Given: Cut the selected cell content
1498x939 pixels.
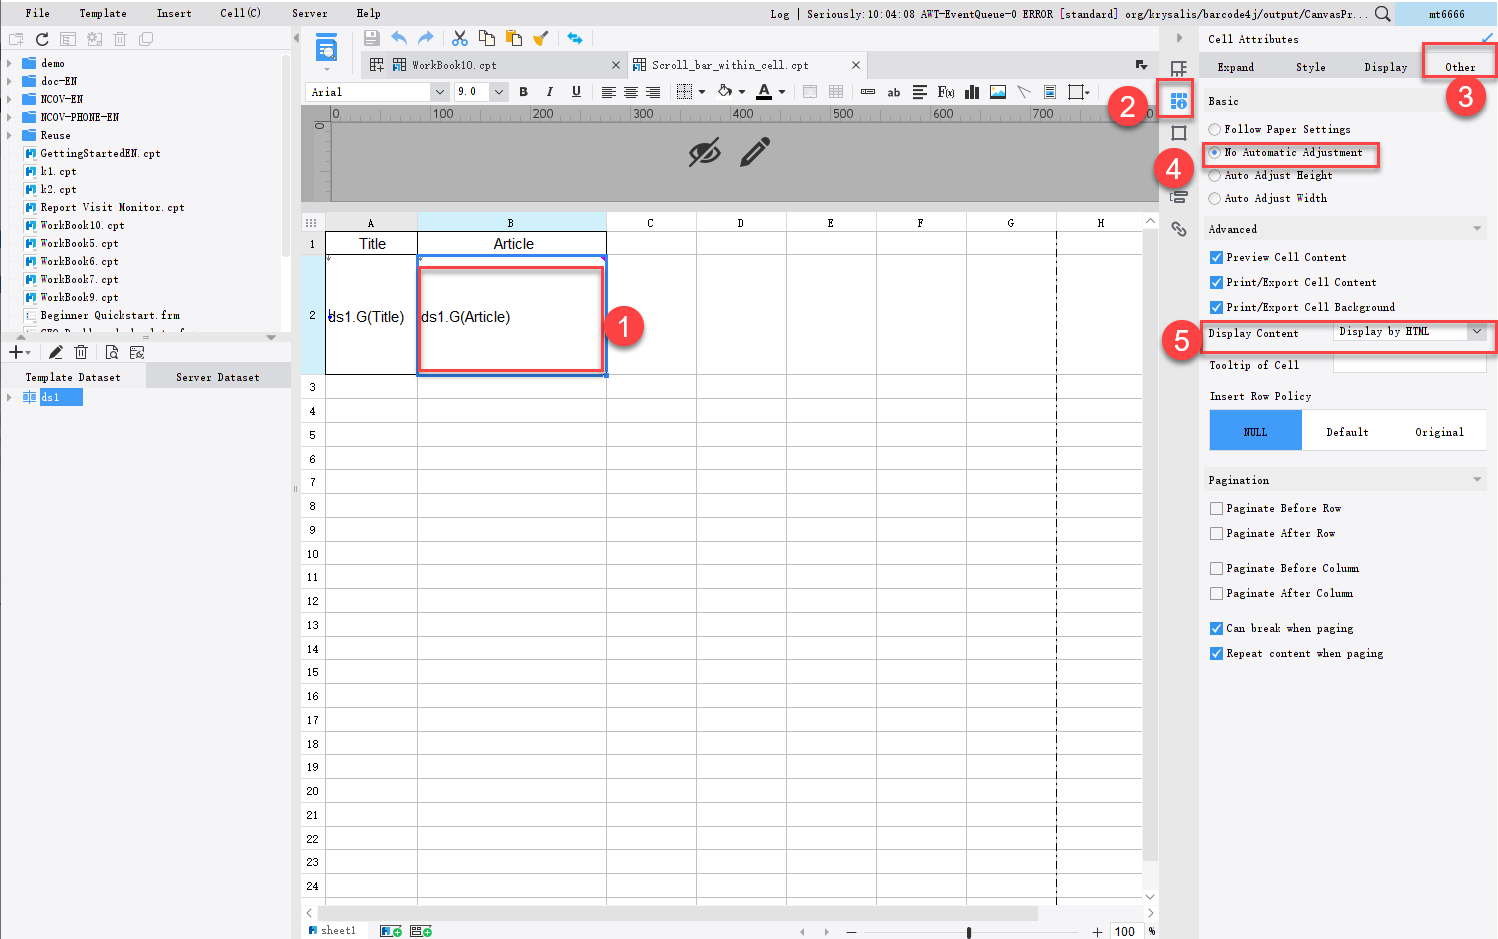Looking at the screenshot, I should point(460,38).
